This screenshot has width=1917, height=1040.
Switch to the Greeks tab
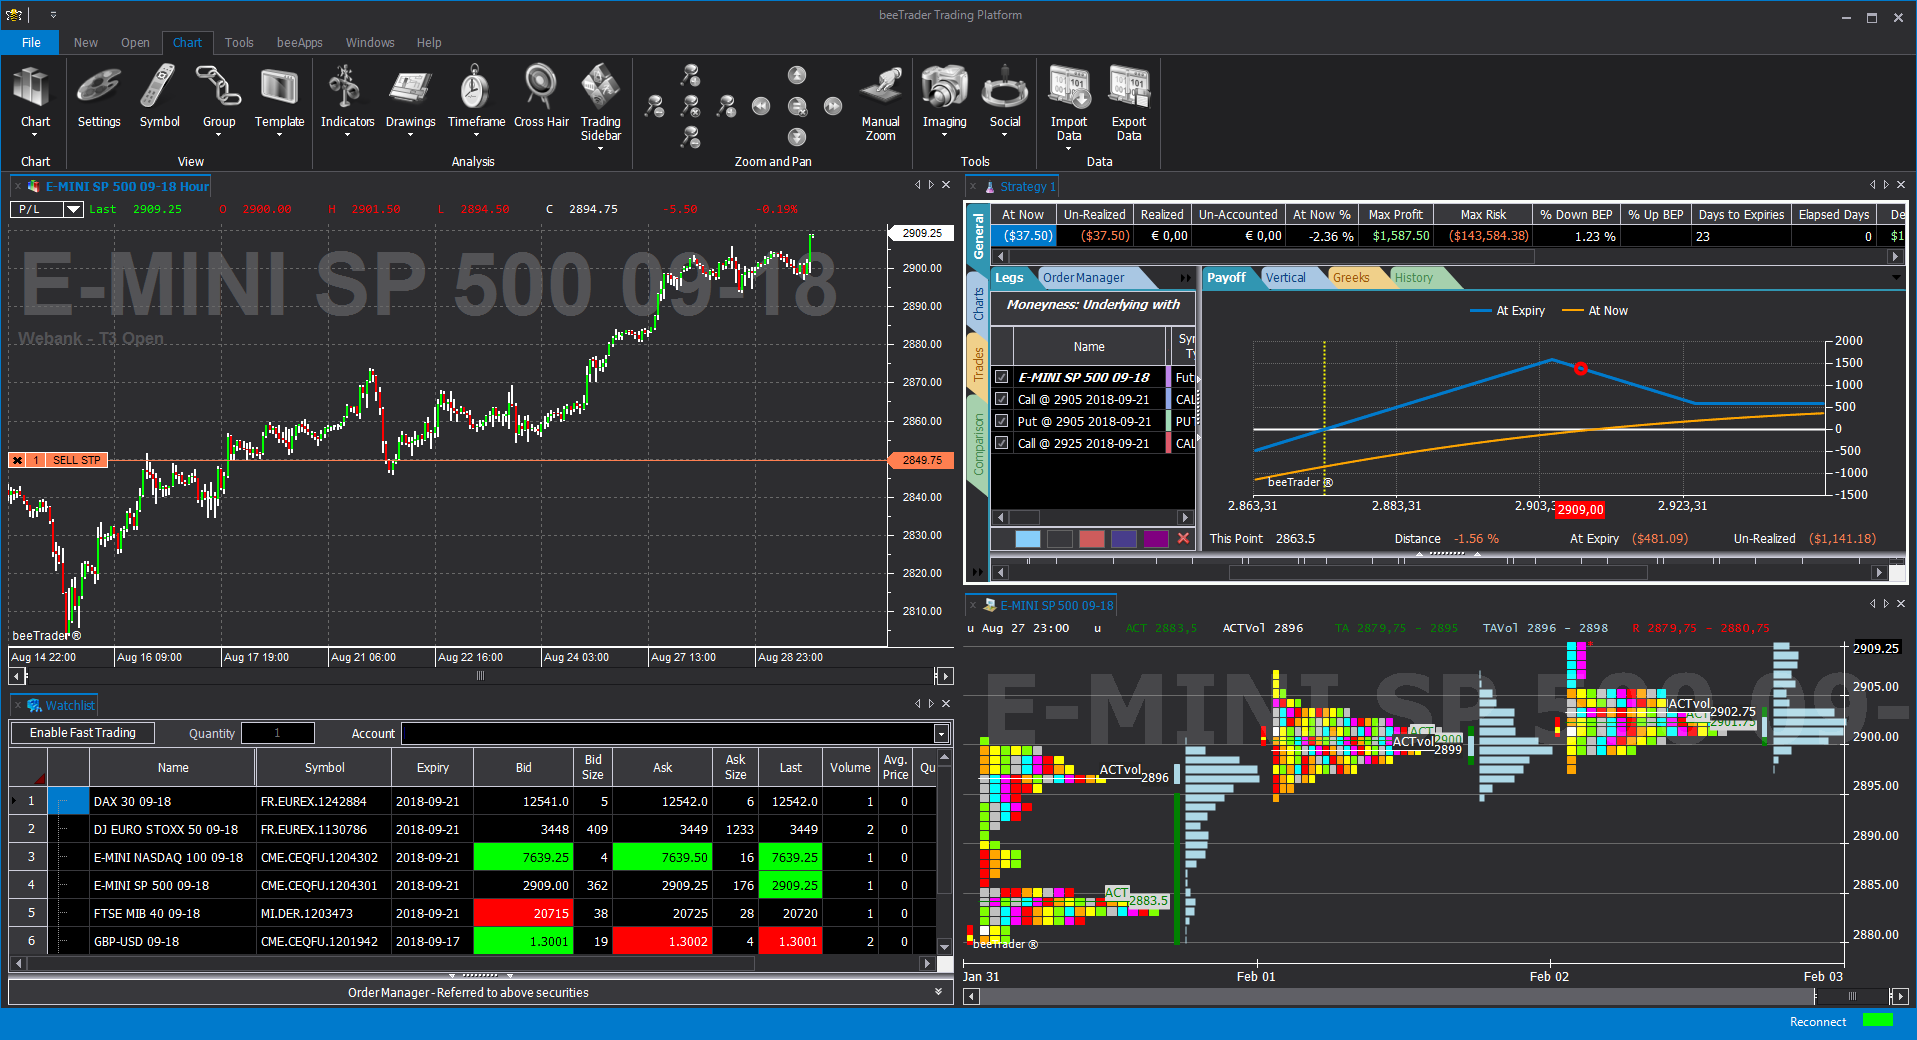click(x=1350, y=278)
